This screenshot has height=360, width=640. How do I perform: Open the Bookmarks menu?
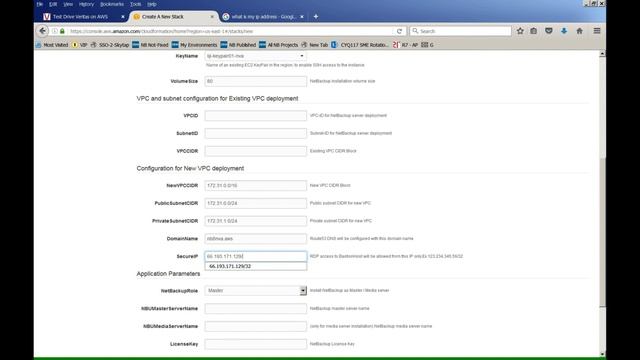click(x=112, y=4)
